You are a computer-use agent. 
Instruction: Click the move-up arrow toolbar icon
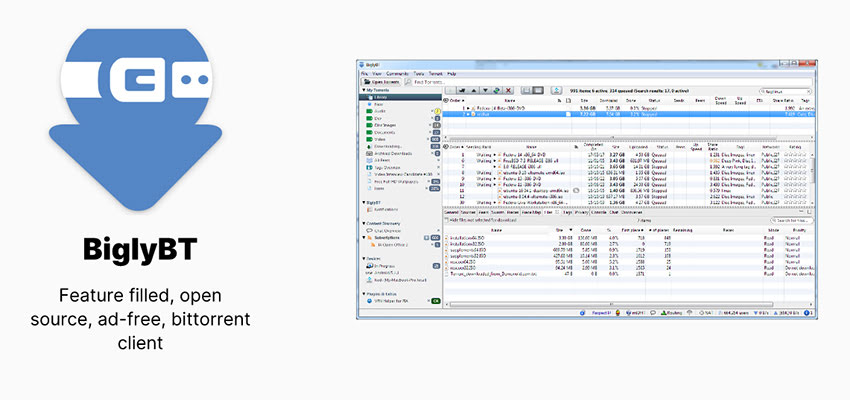pyautogui.click(x=474, y=91)
